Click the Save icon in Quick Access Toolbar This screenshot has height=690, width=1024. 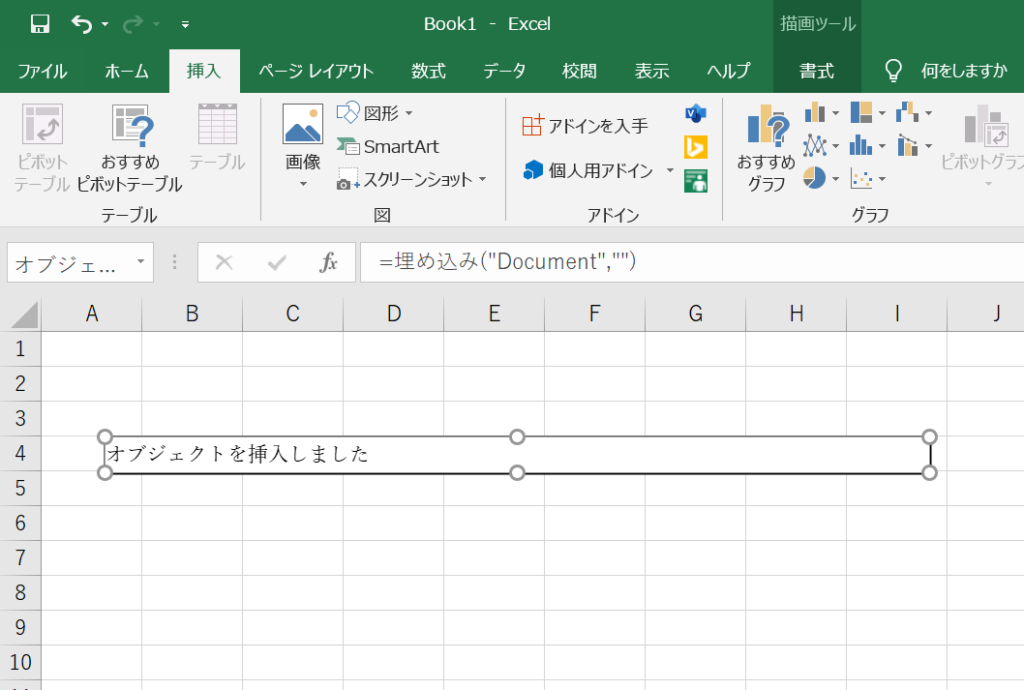pyautogui.click(x=39, y=22)
